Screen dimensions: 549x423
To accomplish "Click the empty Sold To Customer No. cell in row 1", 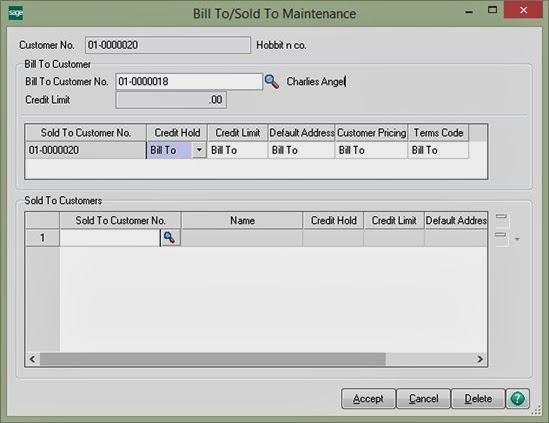I will 110,238.
